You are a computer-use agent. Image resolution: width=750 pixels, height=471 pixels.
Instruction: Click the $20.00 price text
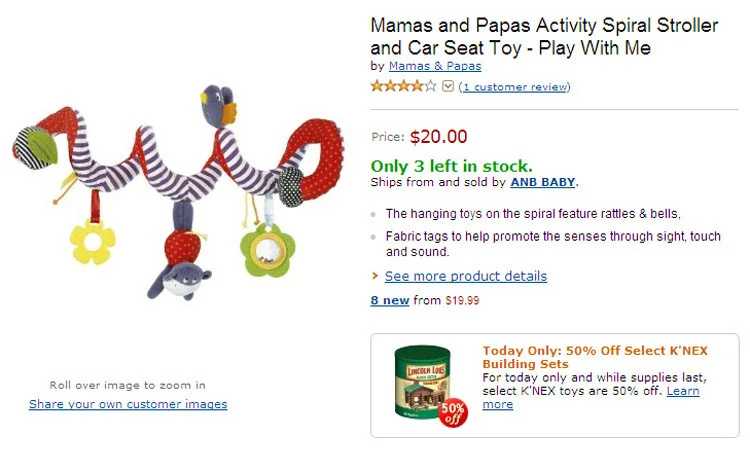pyautogui.click(x=439, y=137)
